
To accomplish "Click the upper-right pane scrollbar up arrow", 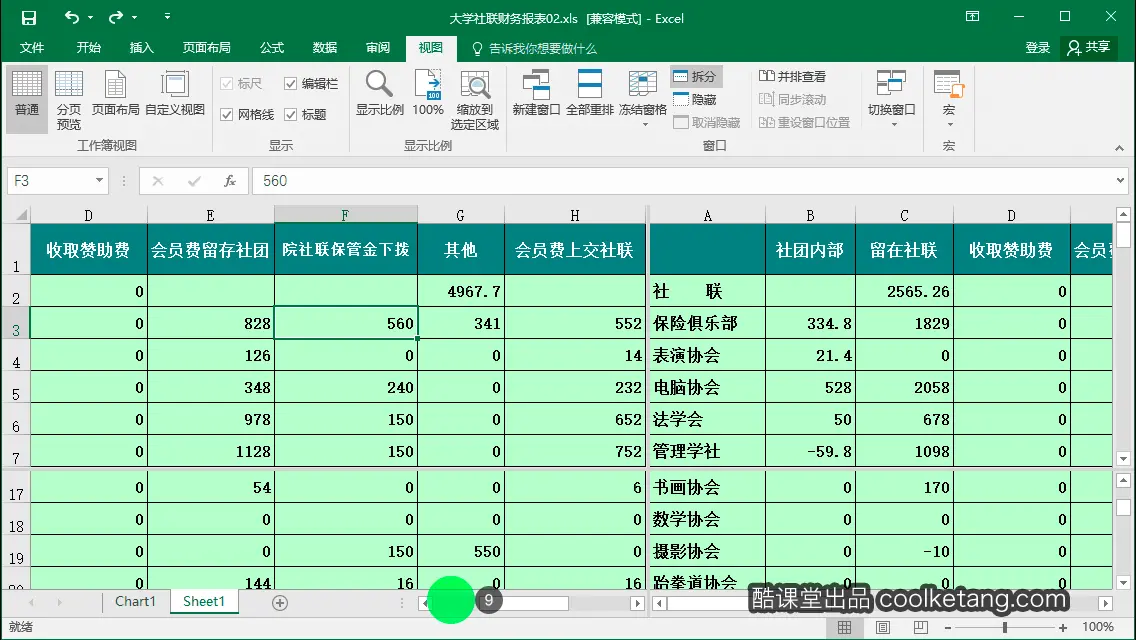I will 1123,214.
